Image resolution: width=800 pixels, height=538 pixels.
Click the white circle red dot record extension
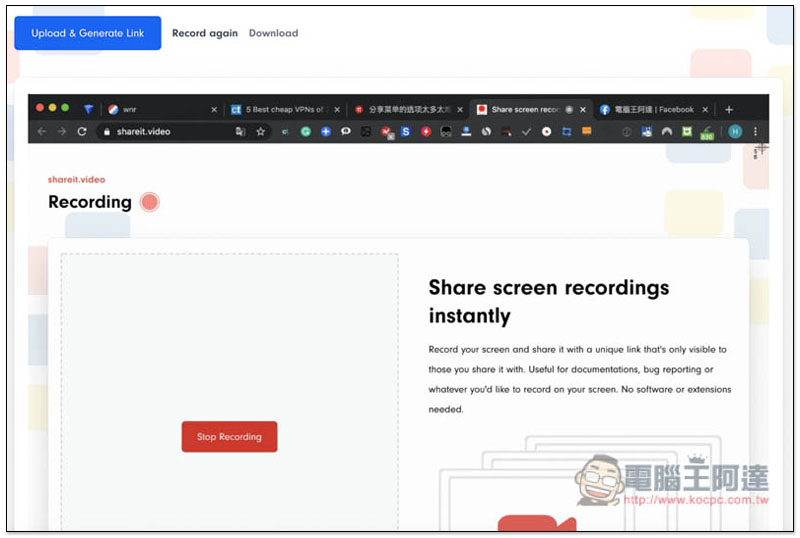546,132
